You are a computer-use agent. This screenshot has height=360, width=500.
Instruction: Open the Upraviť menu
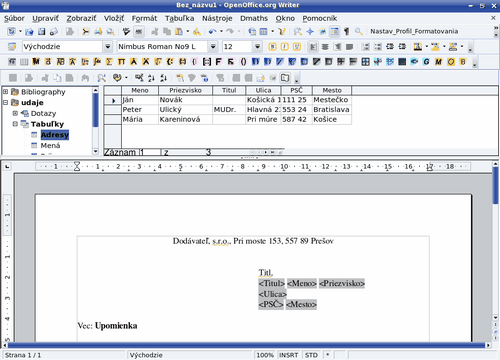pyautogui.click(x=45, y=18)
